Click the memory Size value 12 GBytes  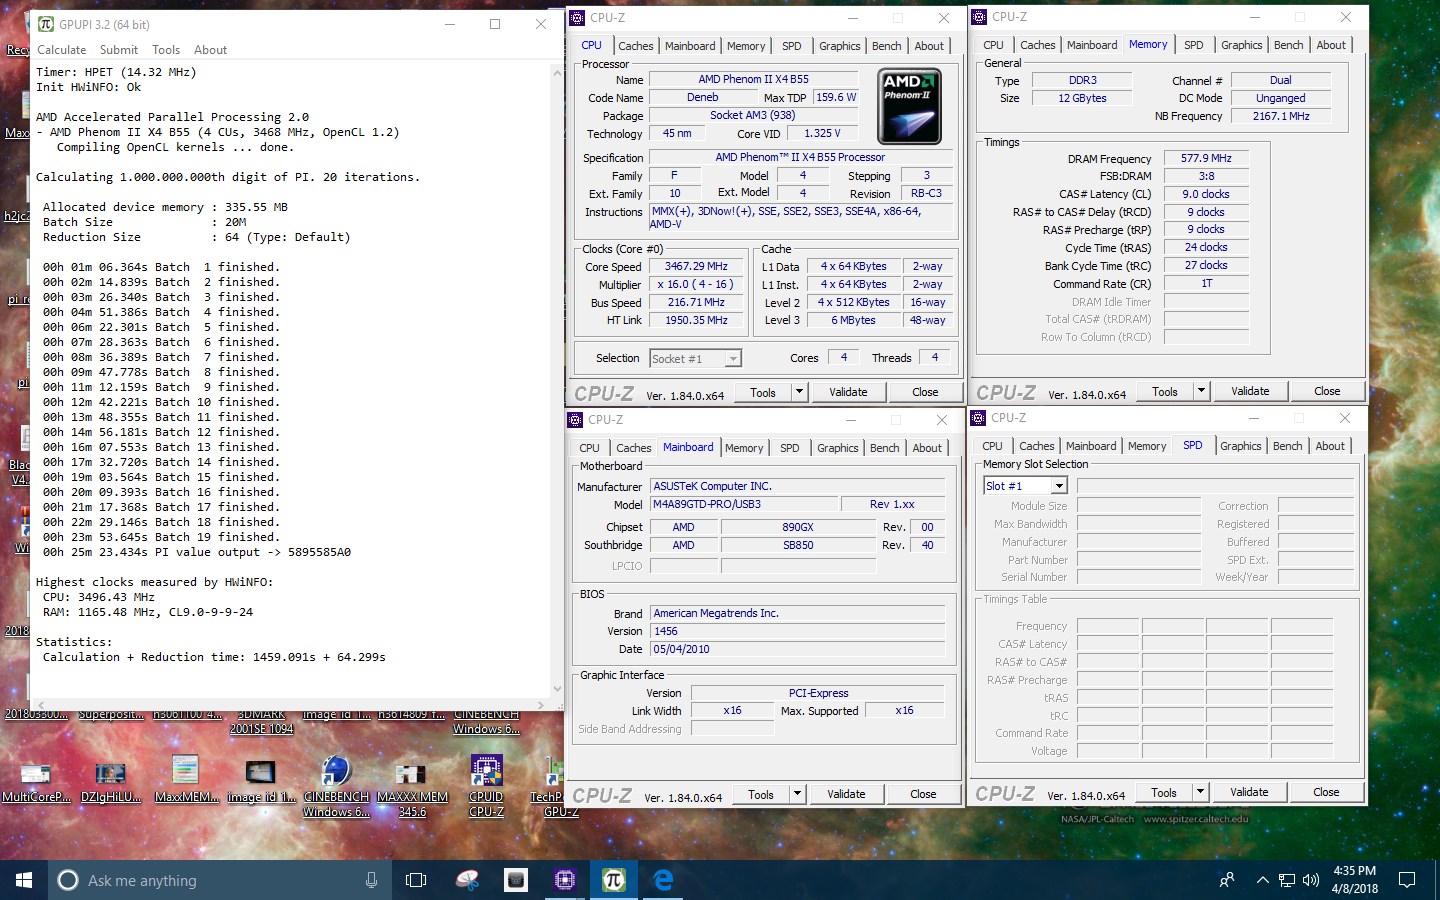1082,98
